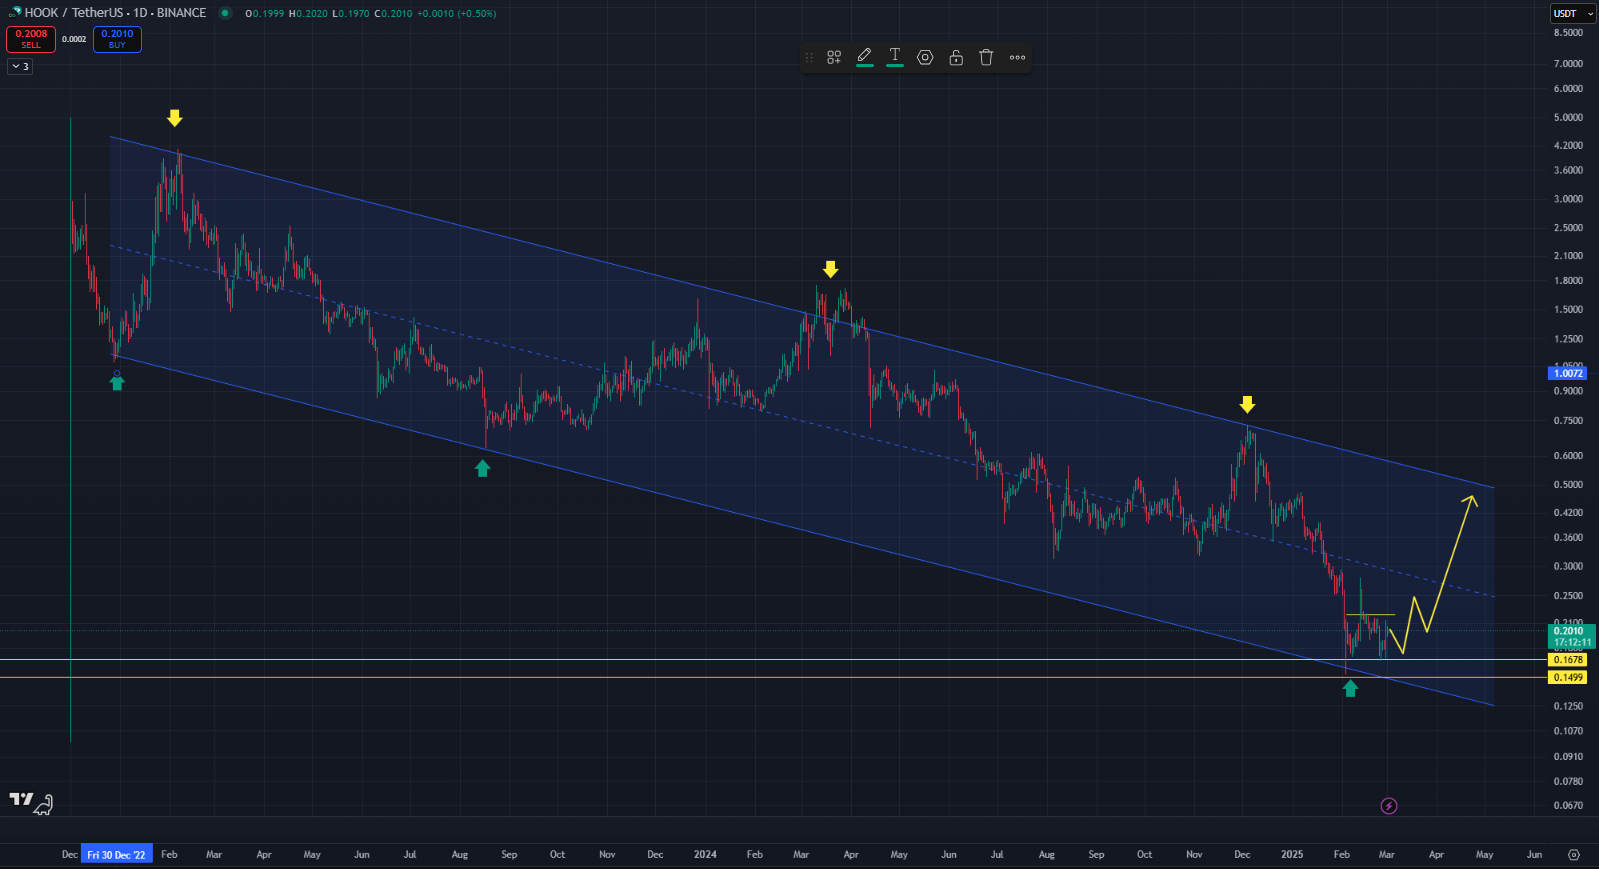Viewport: 1599px width, 869px height.
Task: Expand the collapsed indicators legend showing 3
Action: click(x=20, y=66)
